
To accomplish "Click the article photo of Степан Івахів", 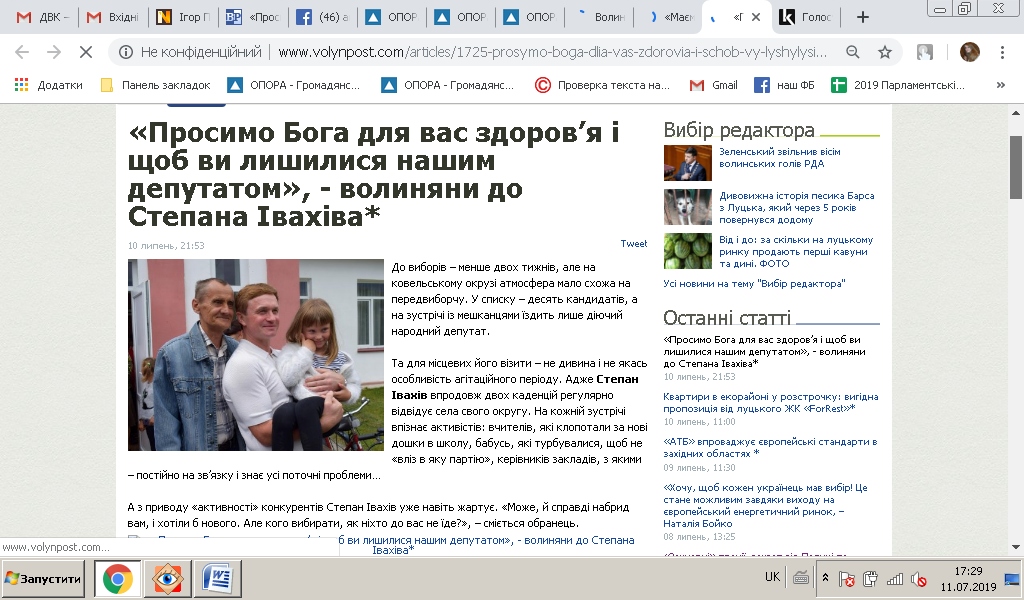I will [x=255, y=355].
